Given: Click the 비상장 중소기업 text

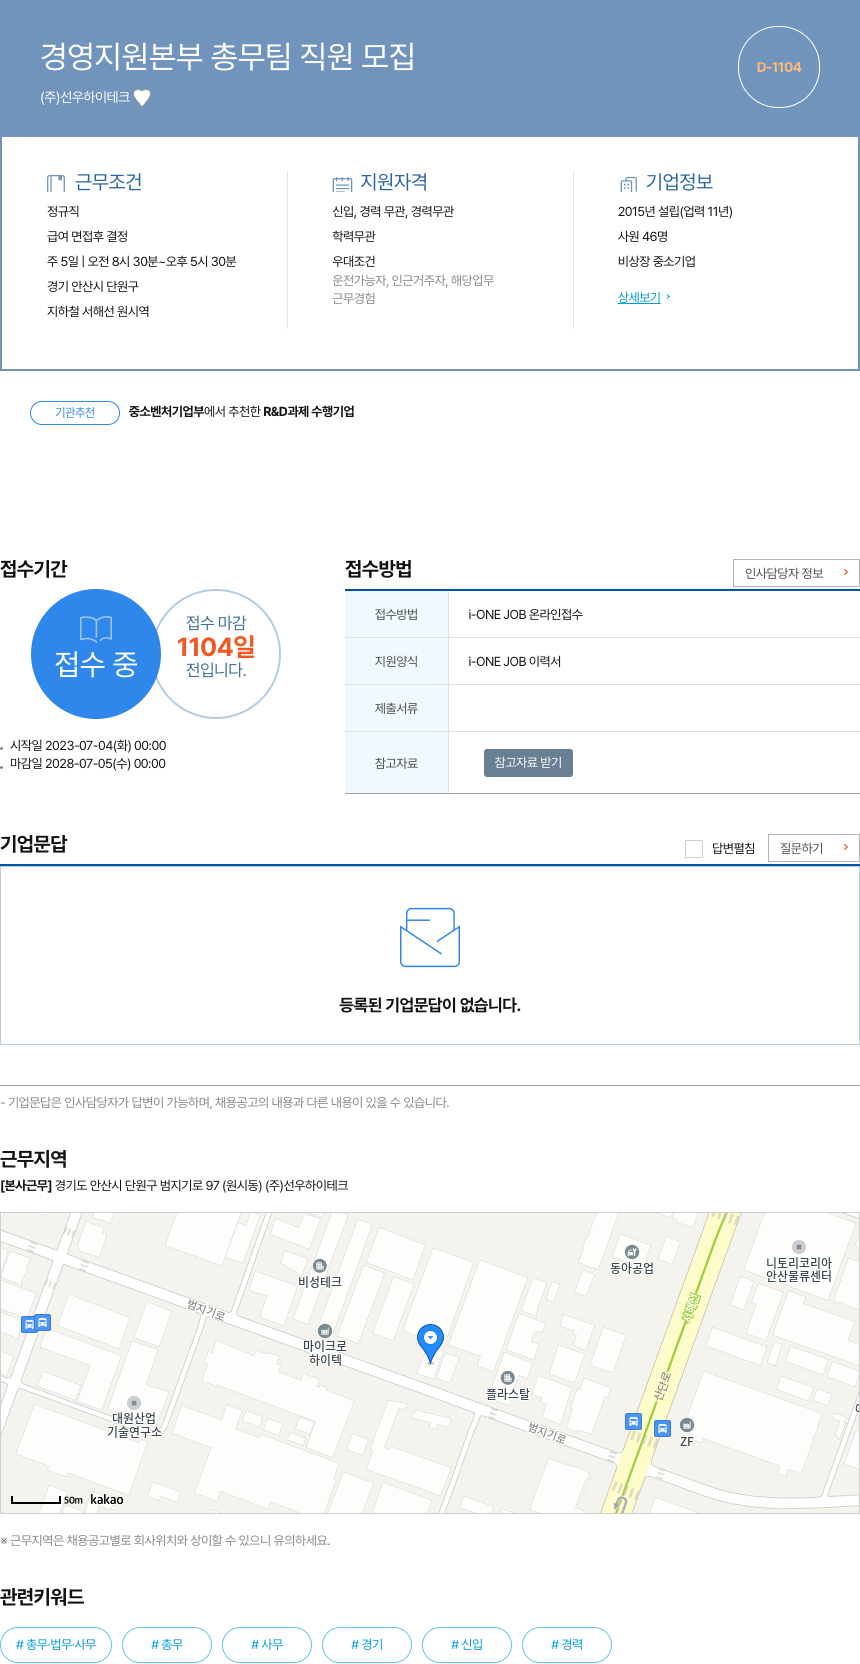Looking at the screenshot, I should [x=657, y=261].
